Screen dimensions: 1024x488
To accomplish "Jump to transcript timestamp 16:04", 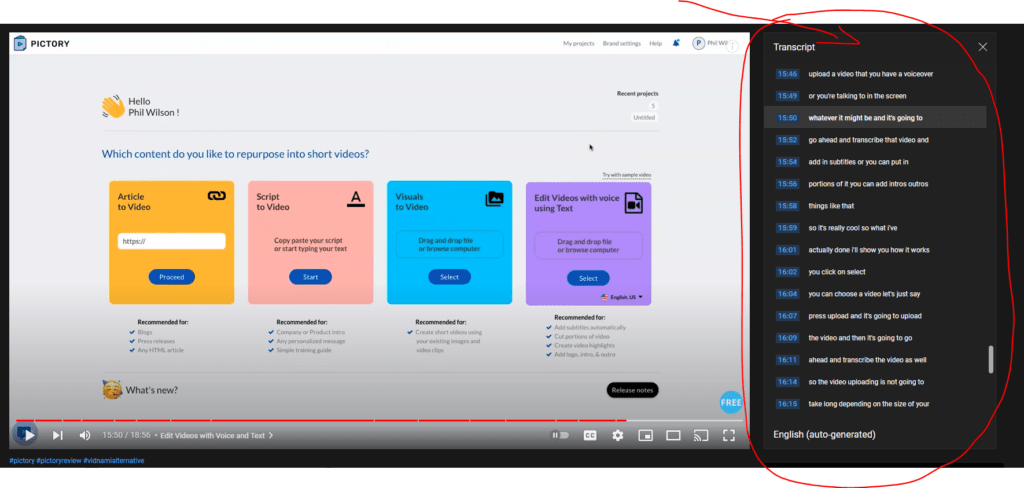I will tap(787, 294).
